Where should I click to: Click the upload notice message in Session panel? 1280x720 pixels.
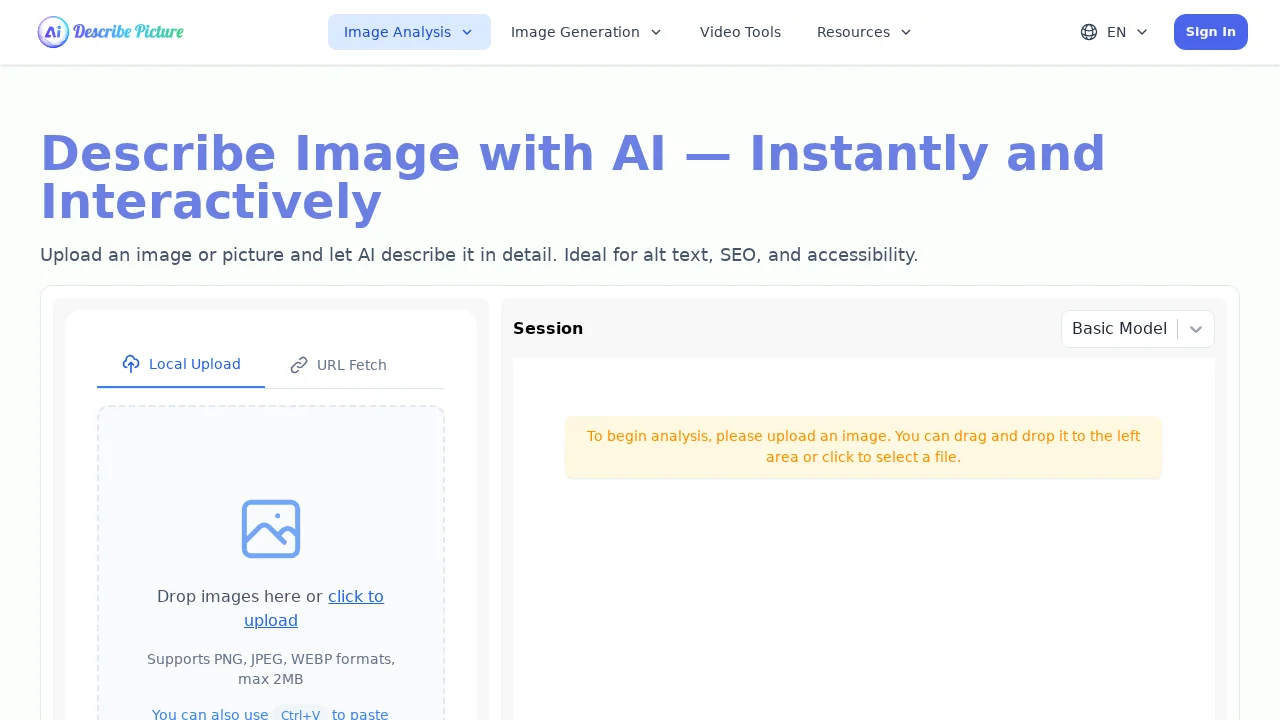(863, 447)
